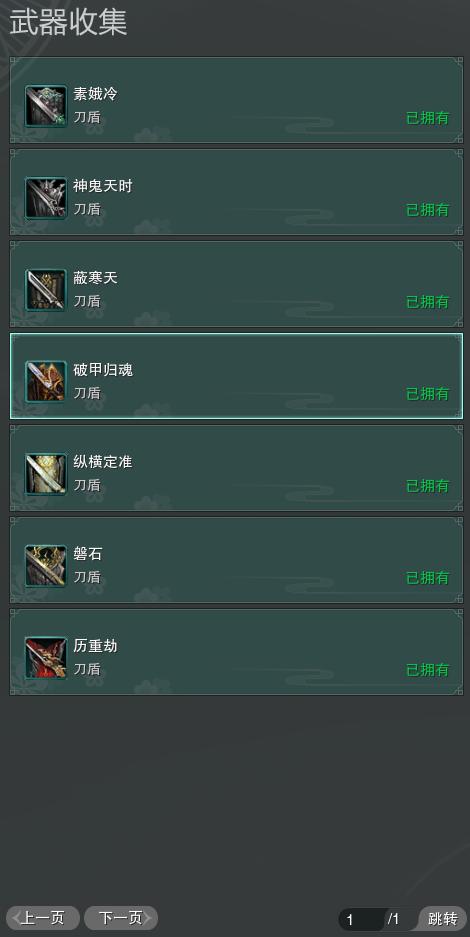The width and height of the screenshot is (470, 937).
Task: Click the 跳转 jump button
Action: point(443,919)
